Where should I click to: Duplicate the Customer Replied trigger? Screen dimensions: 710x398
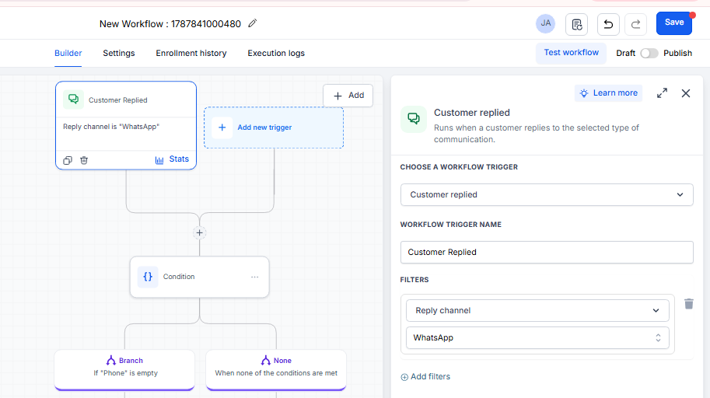click(67, 160)
